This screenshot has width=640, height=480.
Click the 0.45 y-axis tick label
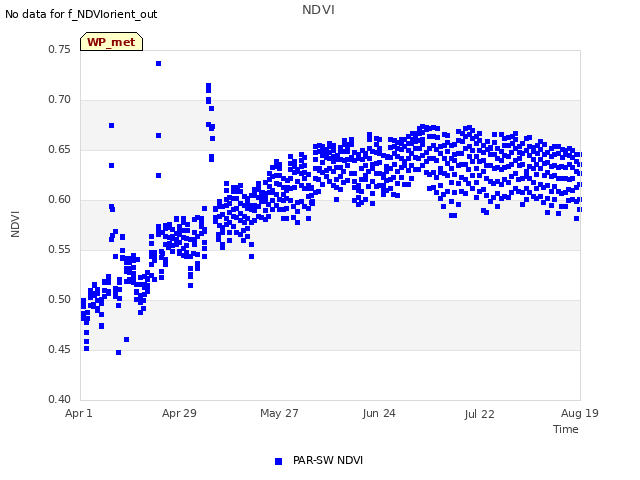(59, 349)
